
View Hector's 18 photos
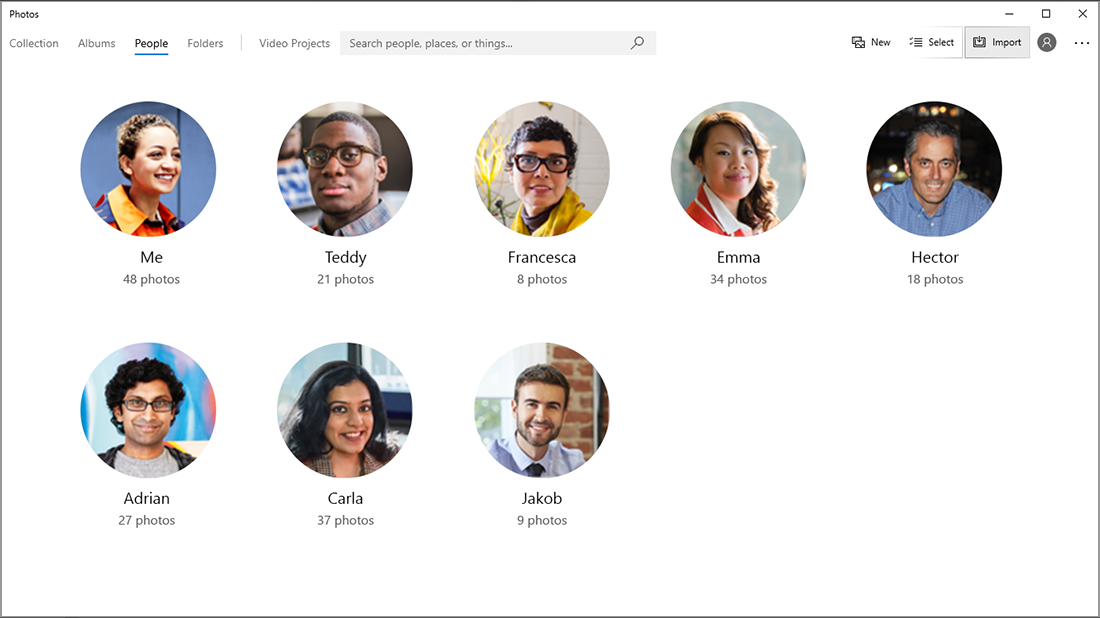[x=934, y=168]
